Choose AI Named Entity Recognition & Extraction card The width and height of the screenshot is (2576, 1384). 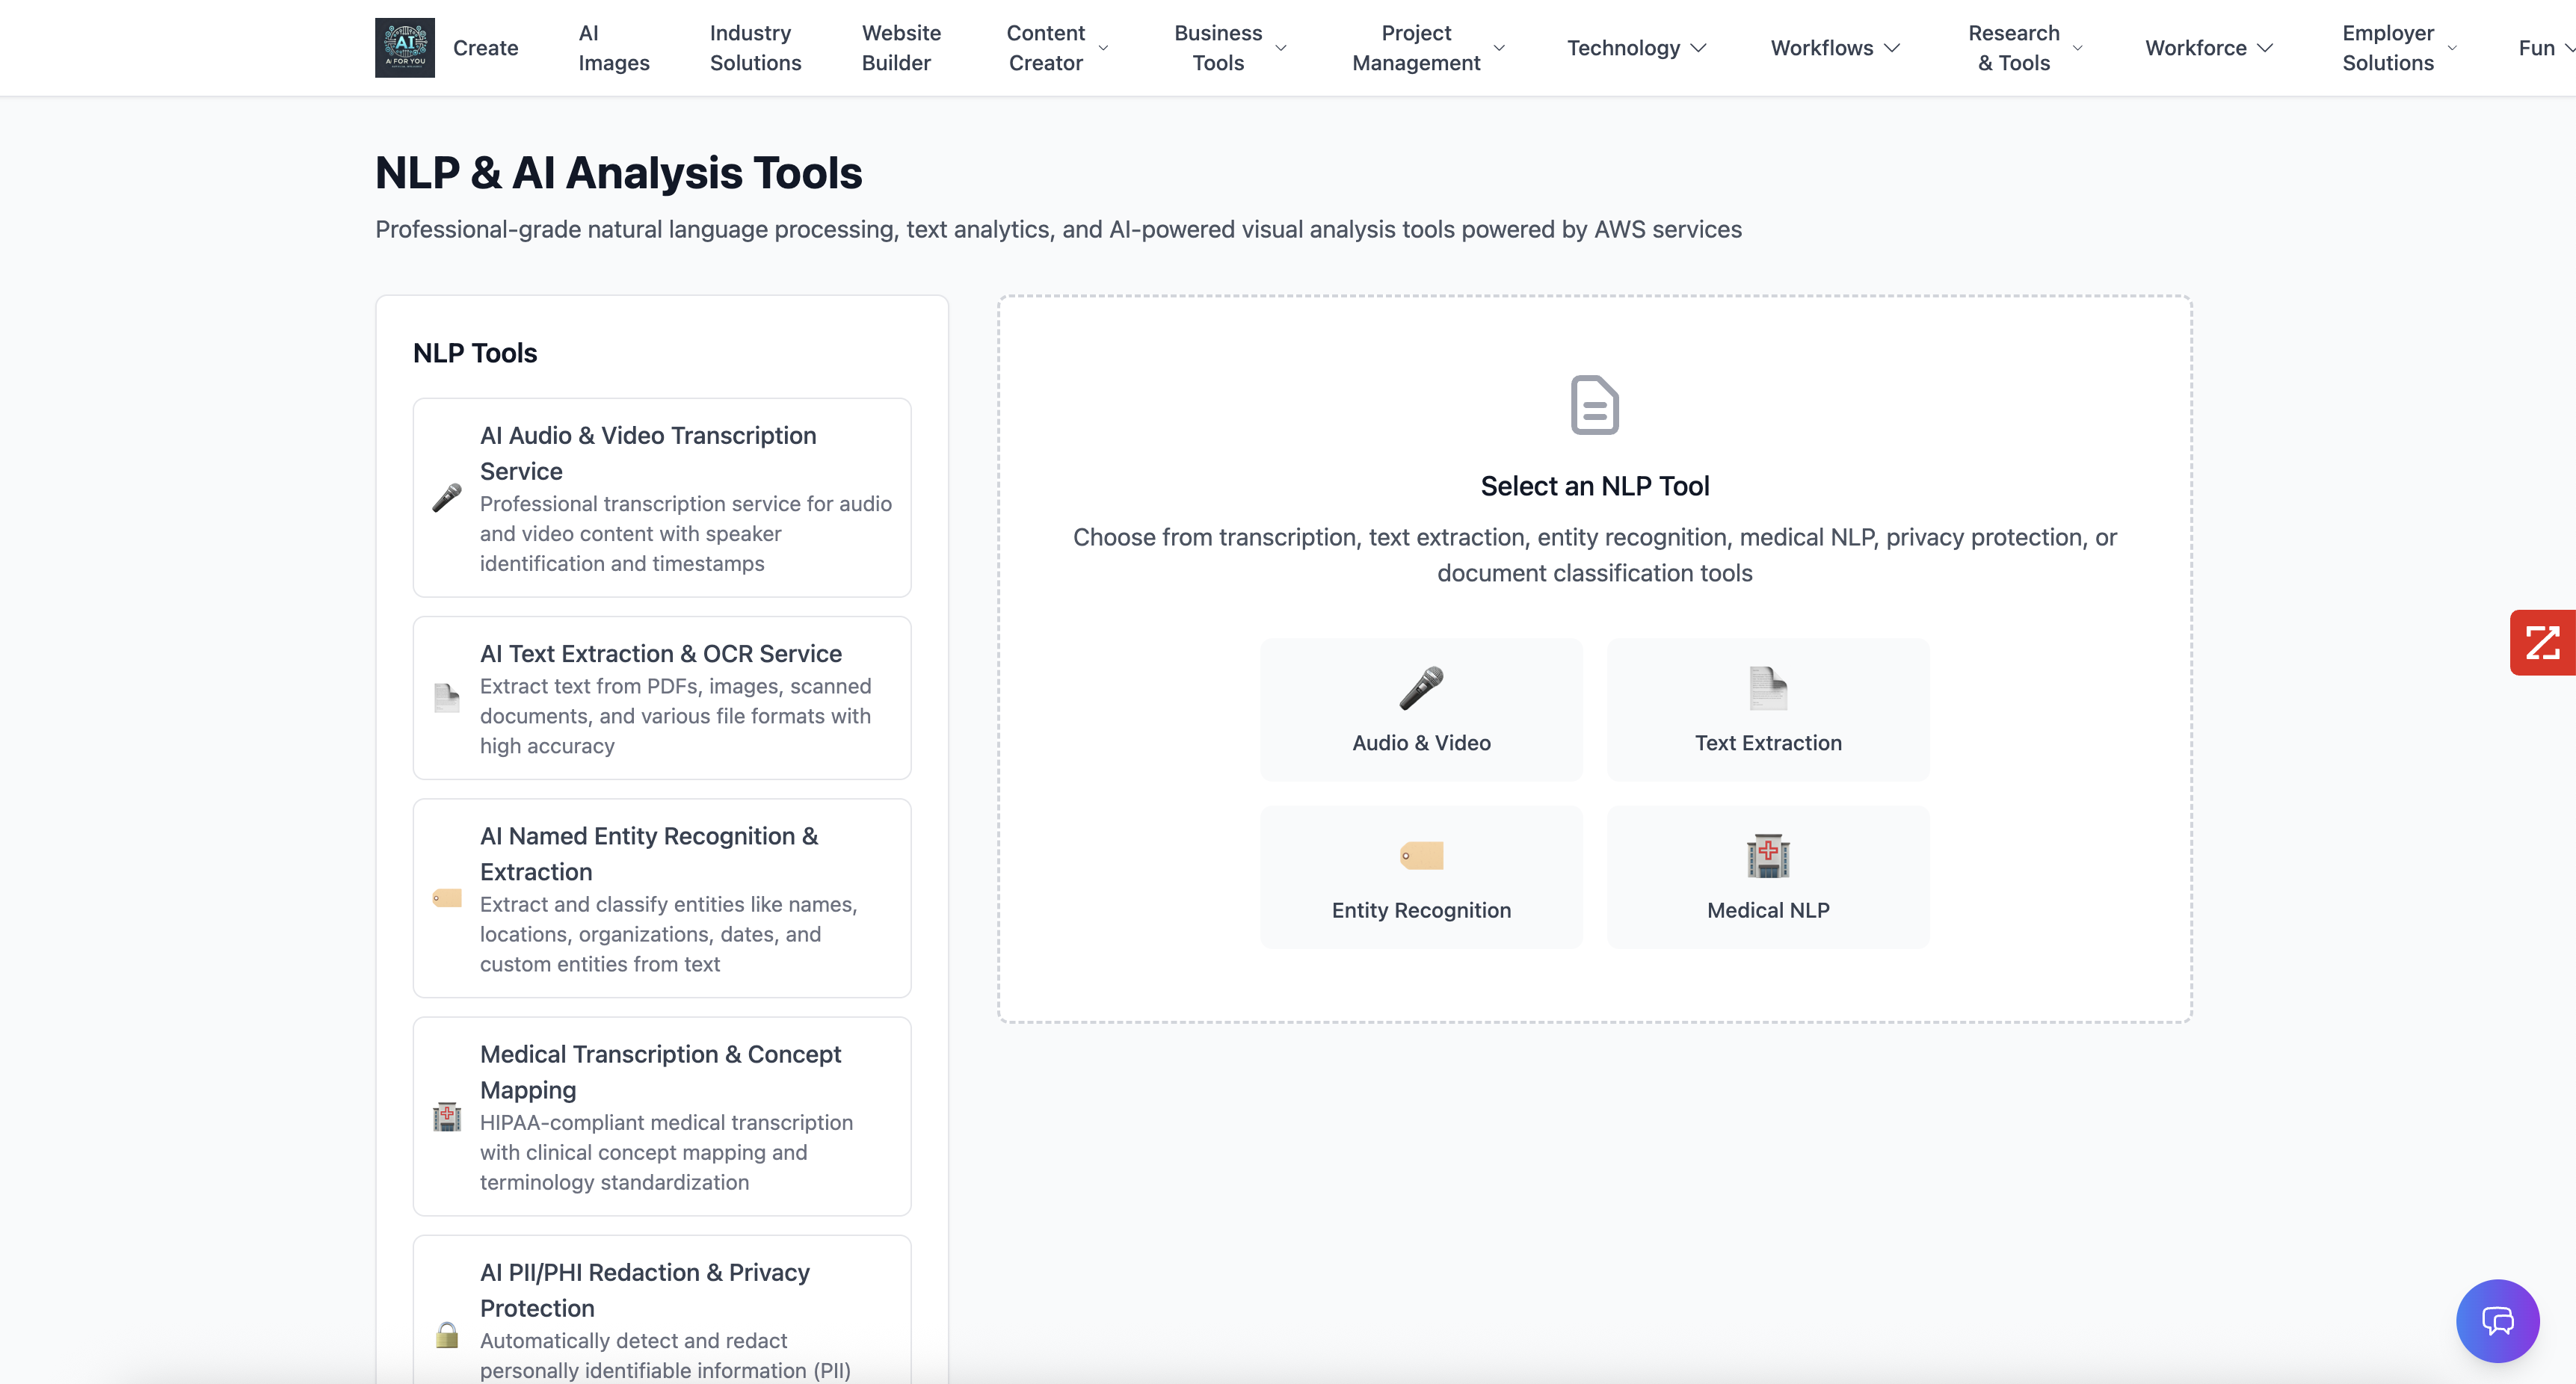click(x=661, y=897)
